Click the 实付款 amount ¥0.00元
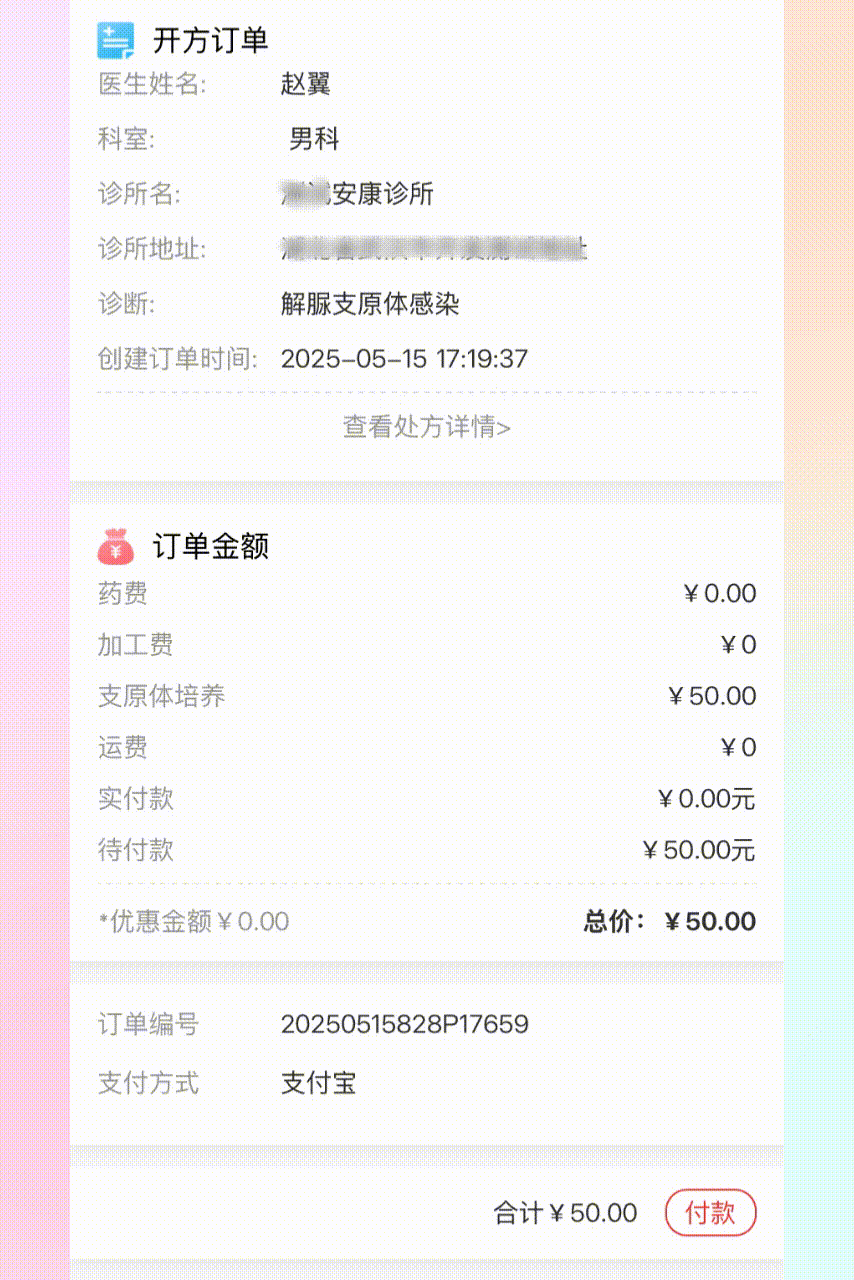854x1280 pixels. pyautogui.click(x=706, y=799)
